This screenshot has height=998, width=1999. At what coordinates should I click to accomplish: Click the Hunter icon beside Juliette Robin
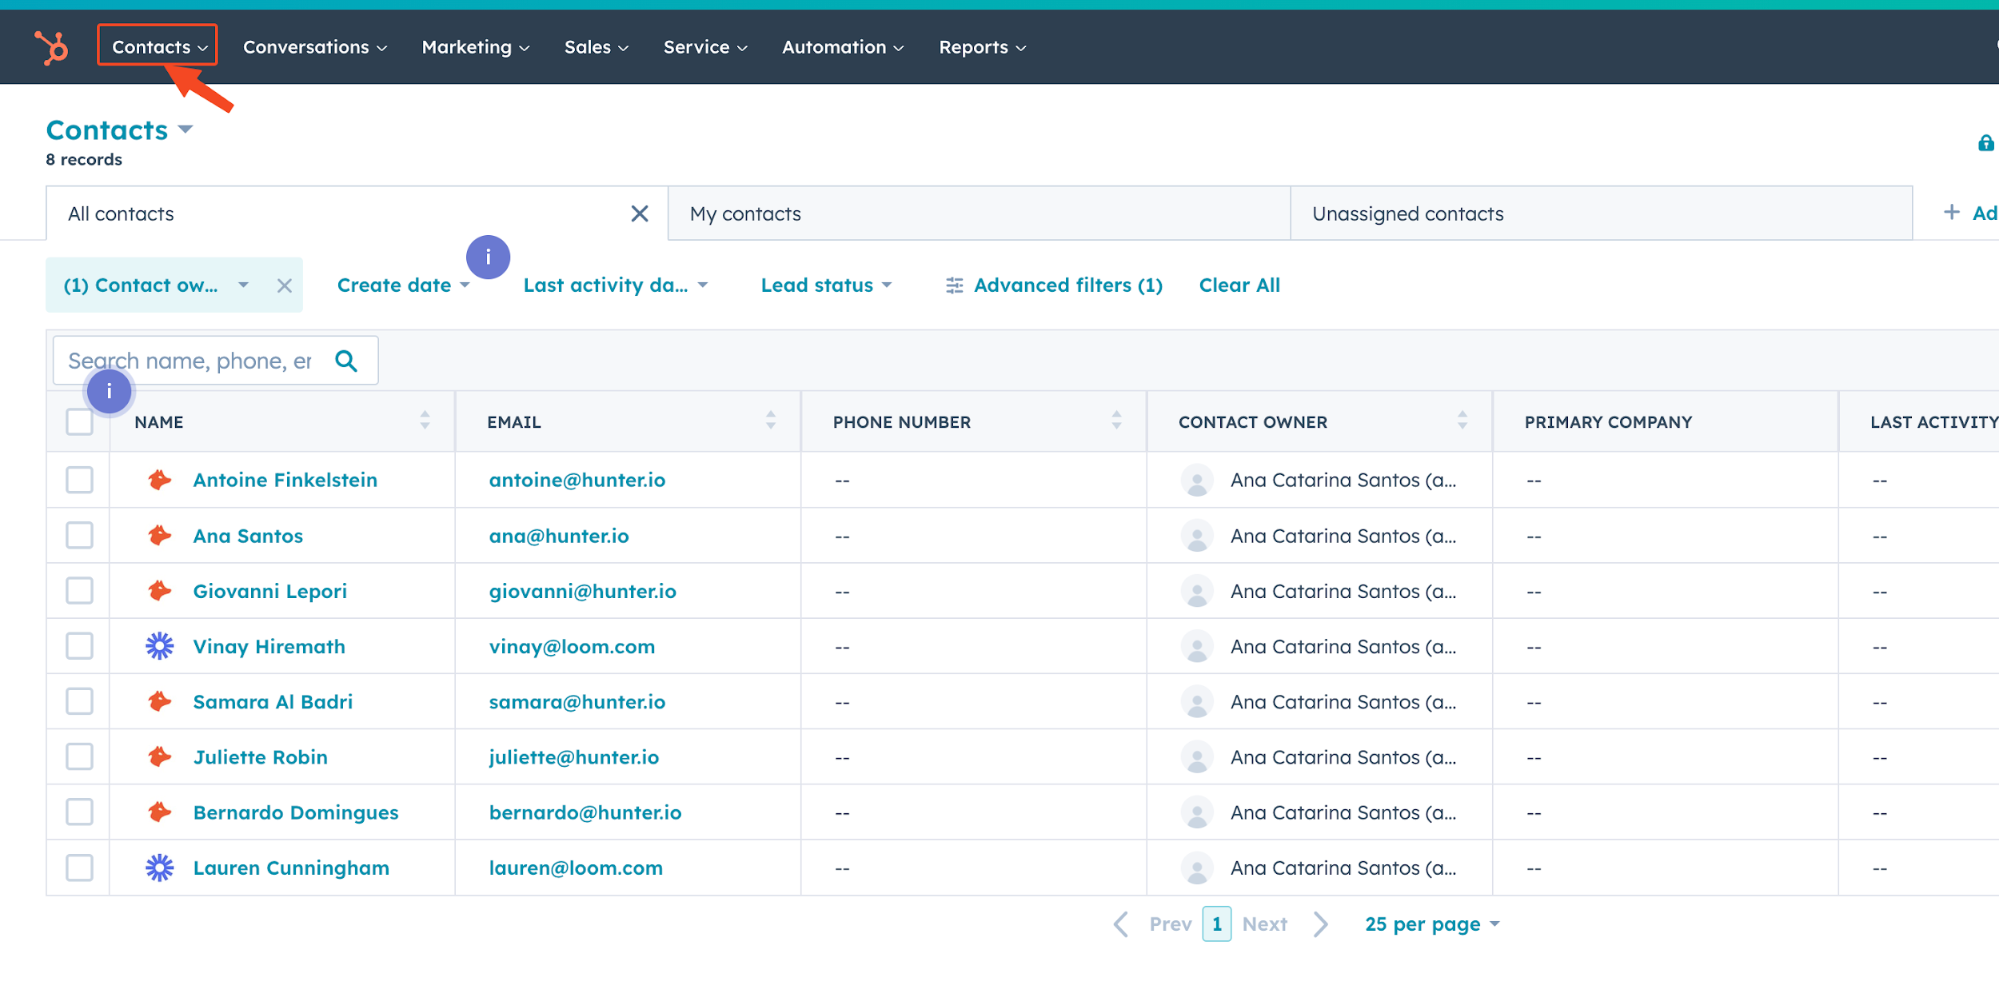point(159,757)
